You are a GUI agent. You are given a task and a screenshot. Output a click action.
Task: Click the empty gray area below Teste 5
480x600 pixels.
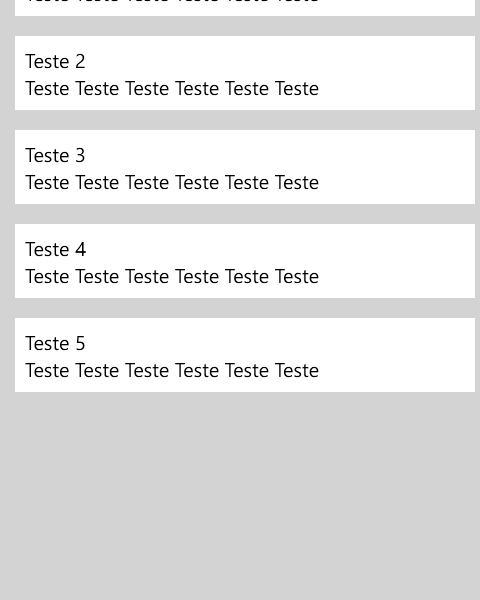pyautogui.click(x=240, y=496)
